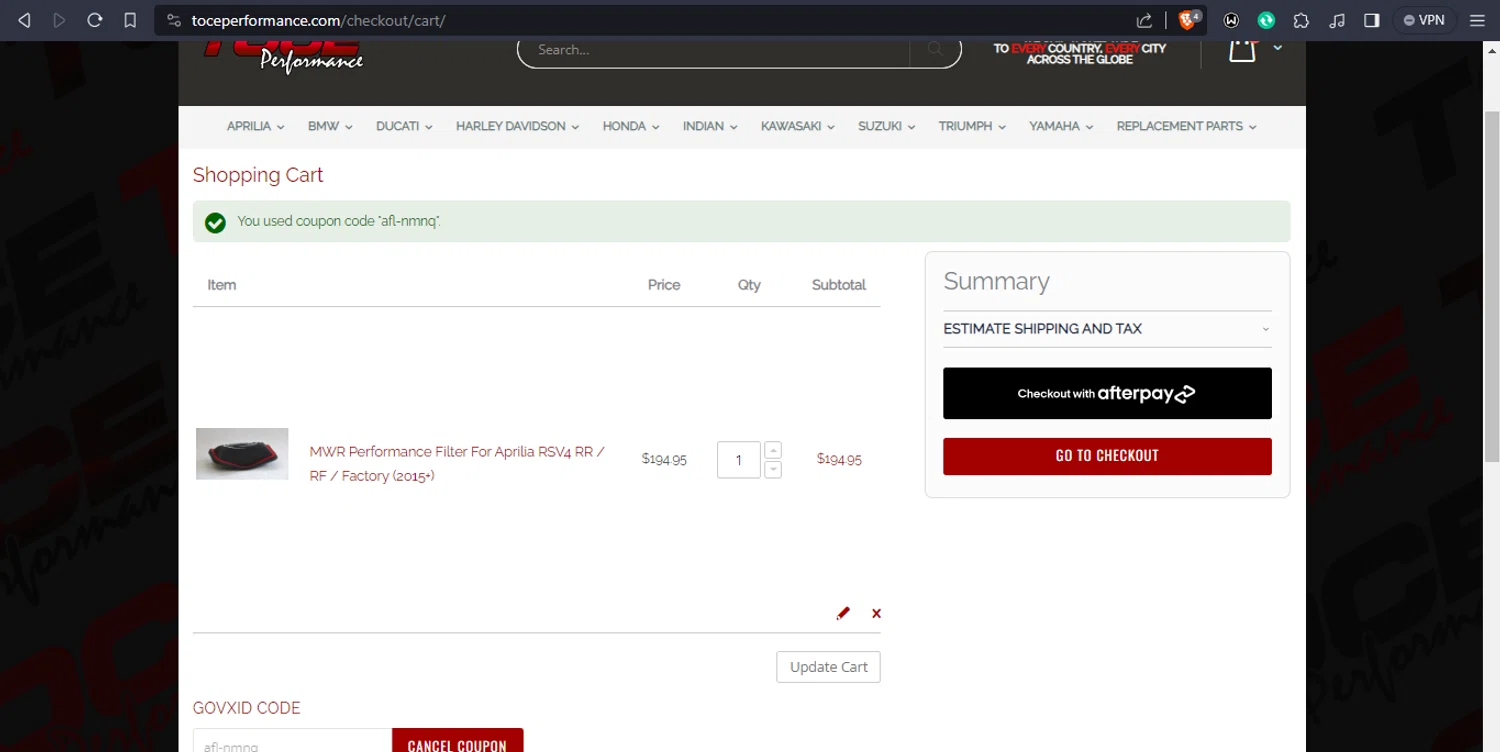This screenshot has width=1500, height=752.
Task: Open Brave Shields lion icon
Action: click(1189, 20)
